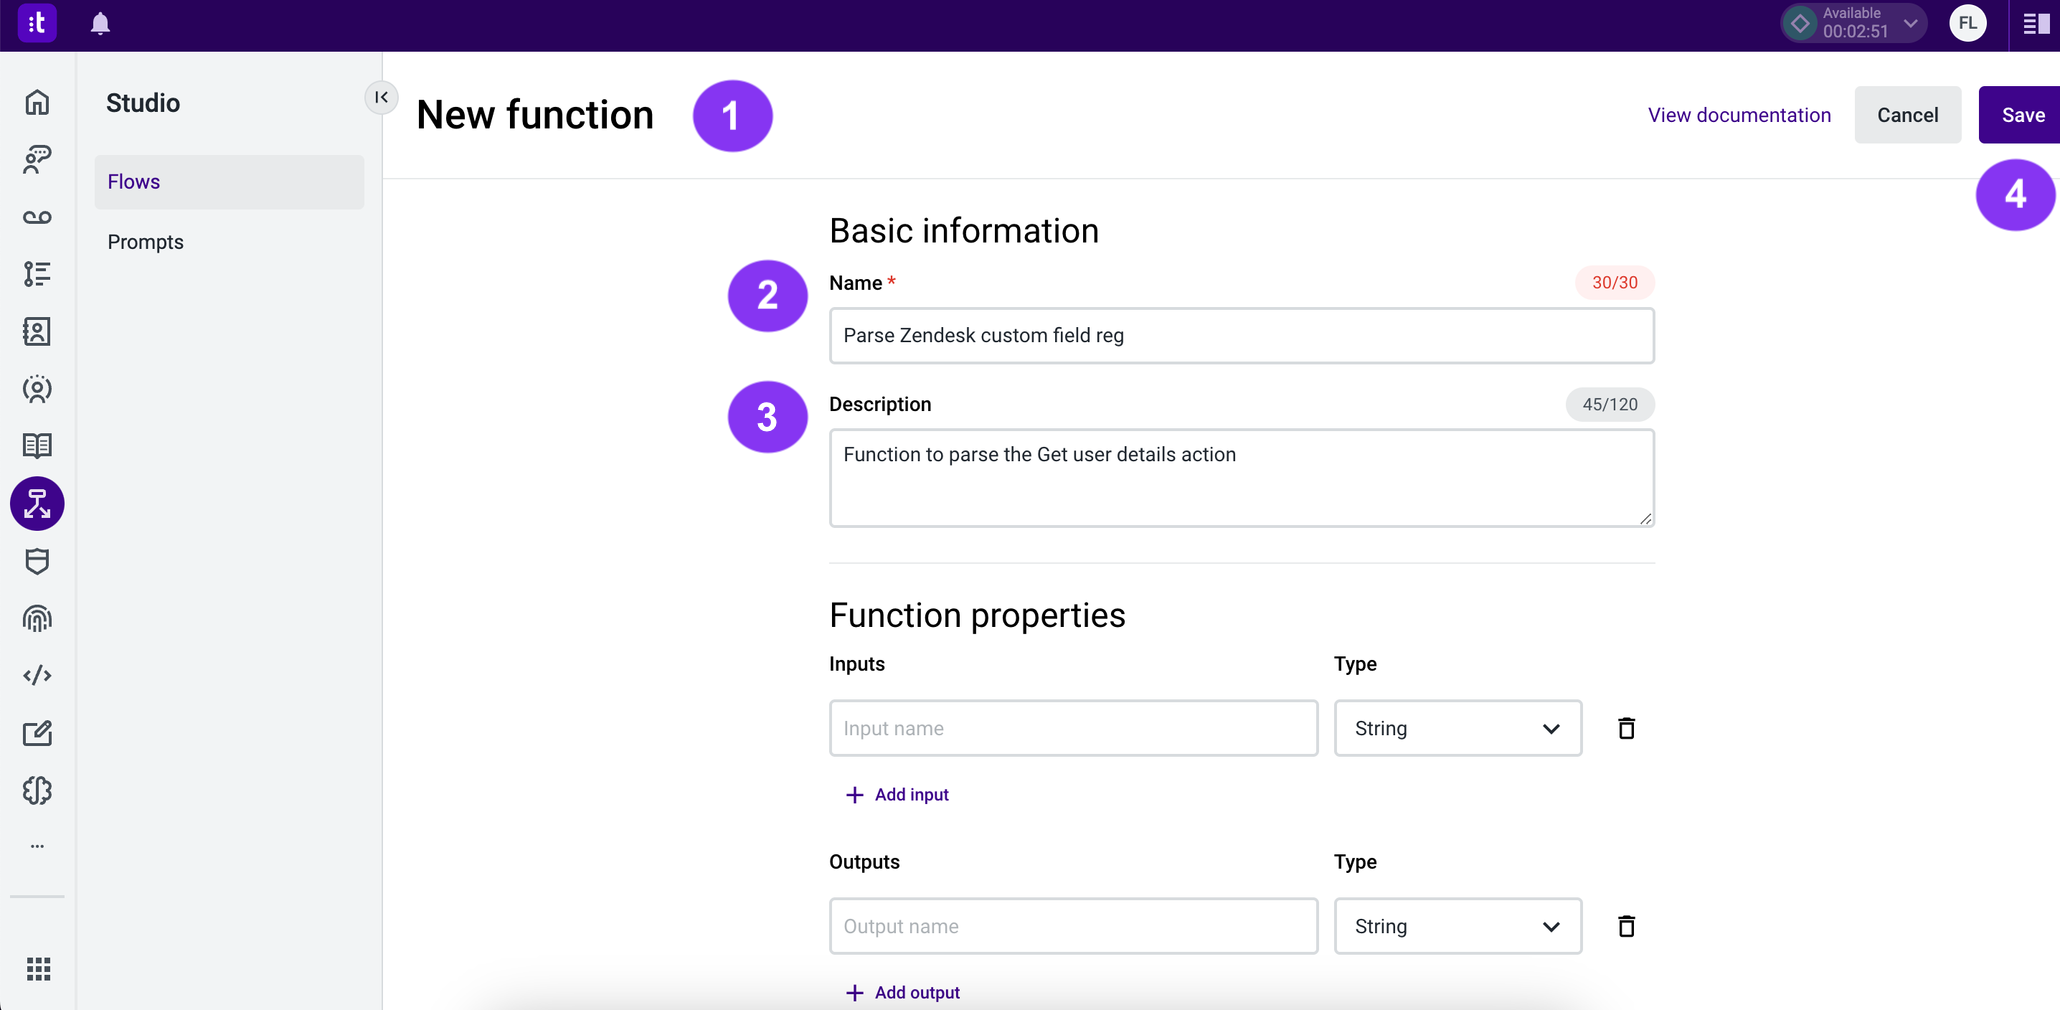This screenshot has width=2060, height=1010.
Task: Open the Available status dropdown
Action: 1853,23
